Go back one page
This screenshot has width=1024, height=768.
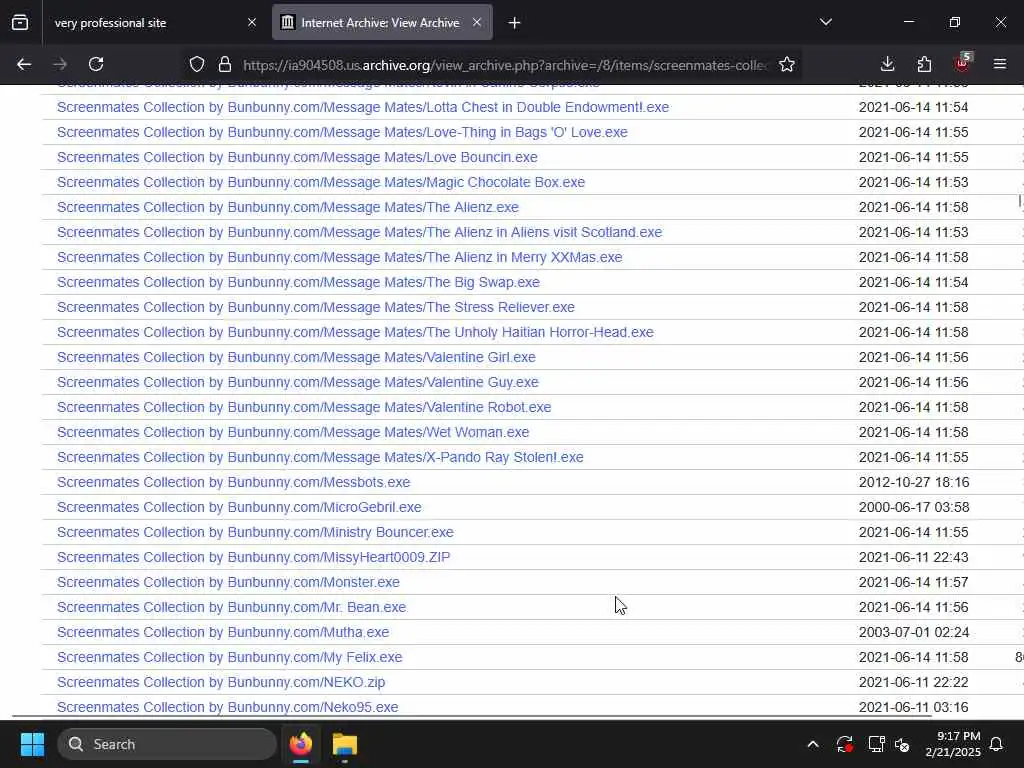(24, 64)
